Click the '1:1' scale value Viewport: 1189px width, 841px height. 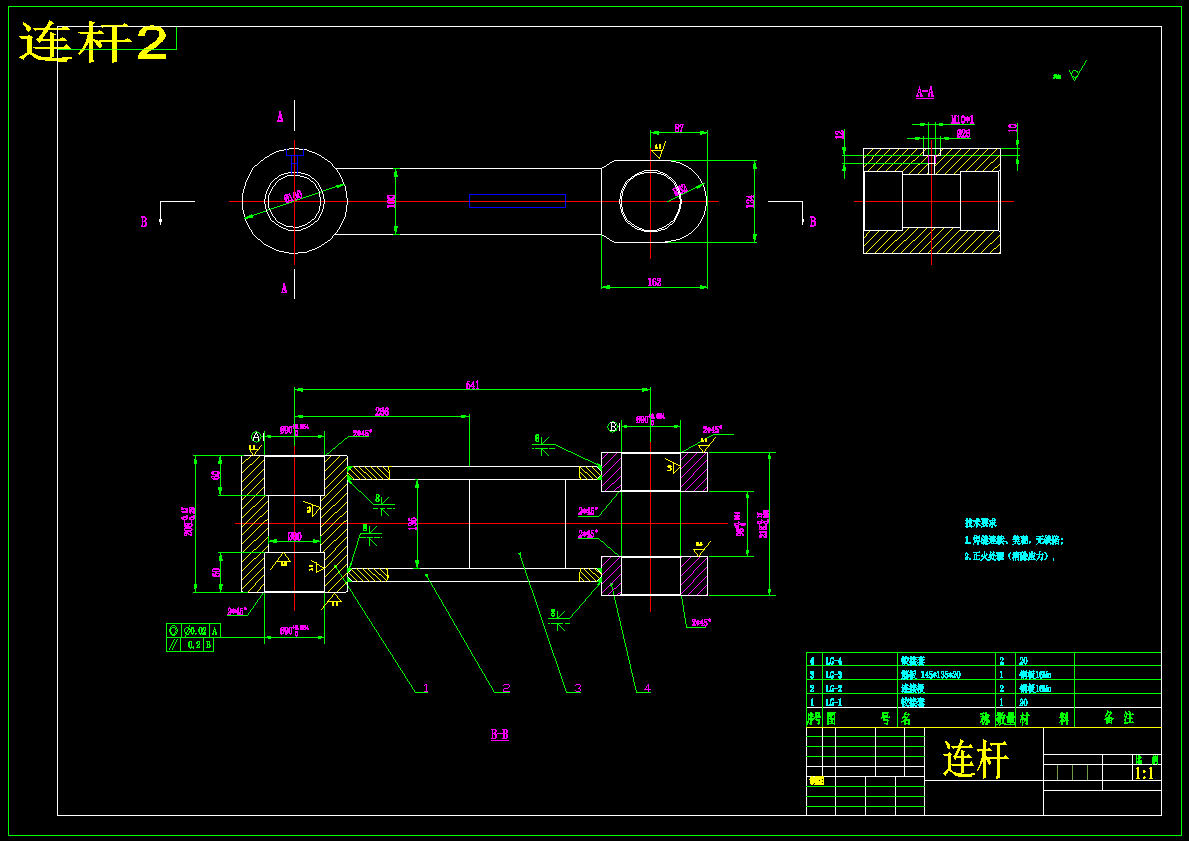point(1144,774)
